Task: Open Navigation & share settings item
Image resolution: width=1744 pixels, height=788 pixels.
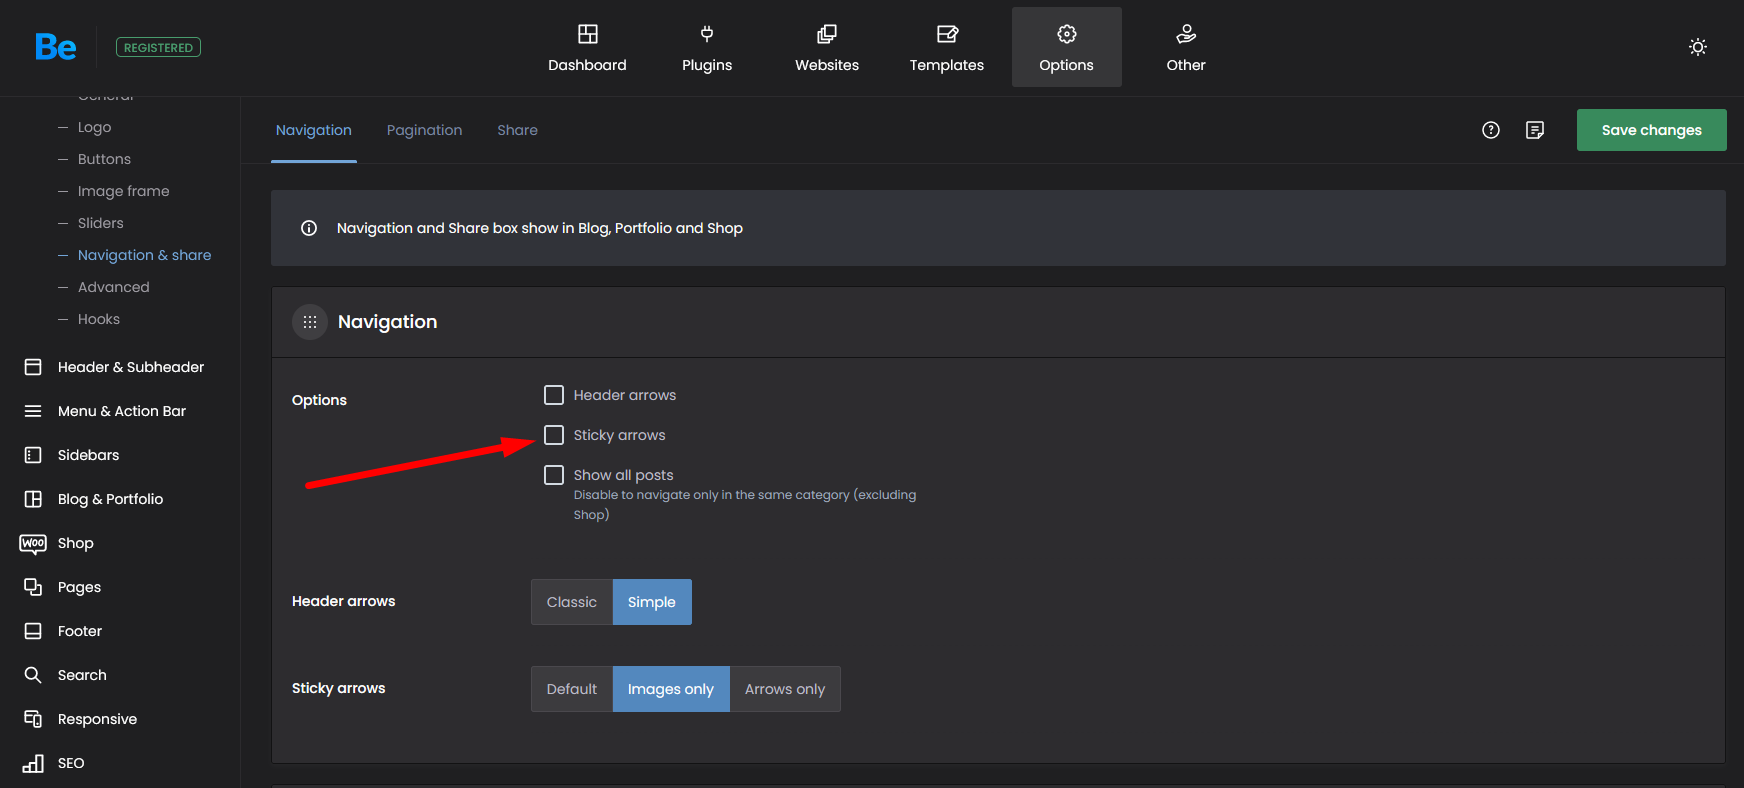Action: pos(145,255)
